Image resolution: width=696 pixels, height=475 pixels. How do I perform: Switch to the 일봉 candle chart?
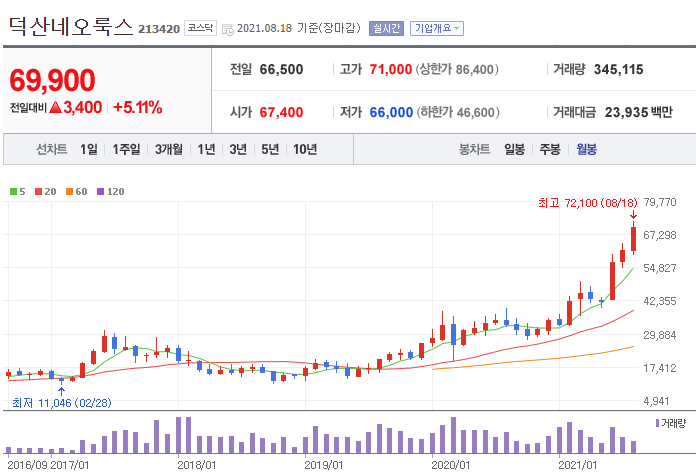(x=514, y=150)
